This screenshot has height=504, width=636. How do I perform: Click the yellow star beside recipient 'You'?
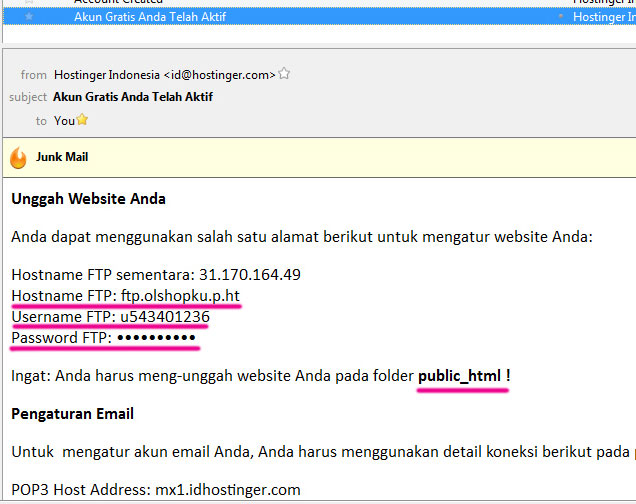[x=82, y=120]
